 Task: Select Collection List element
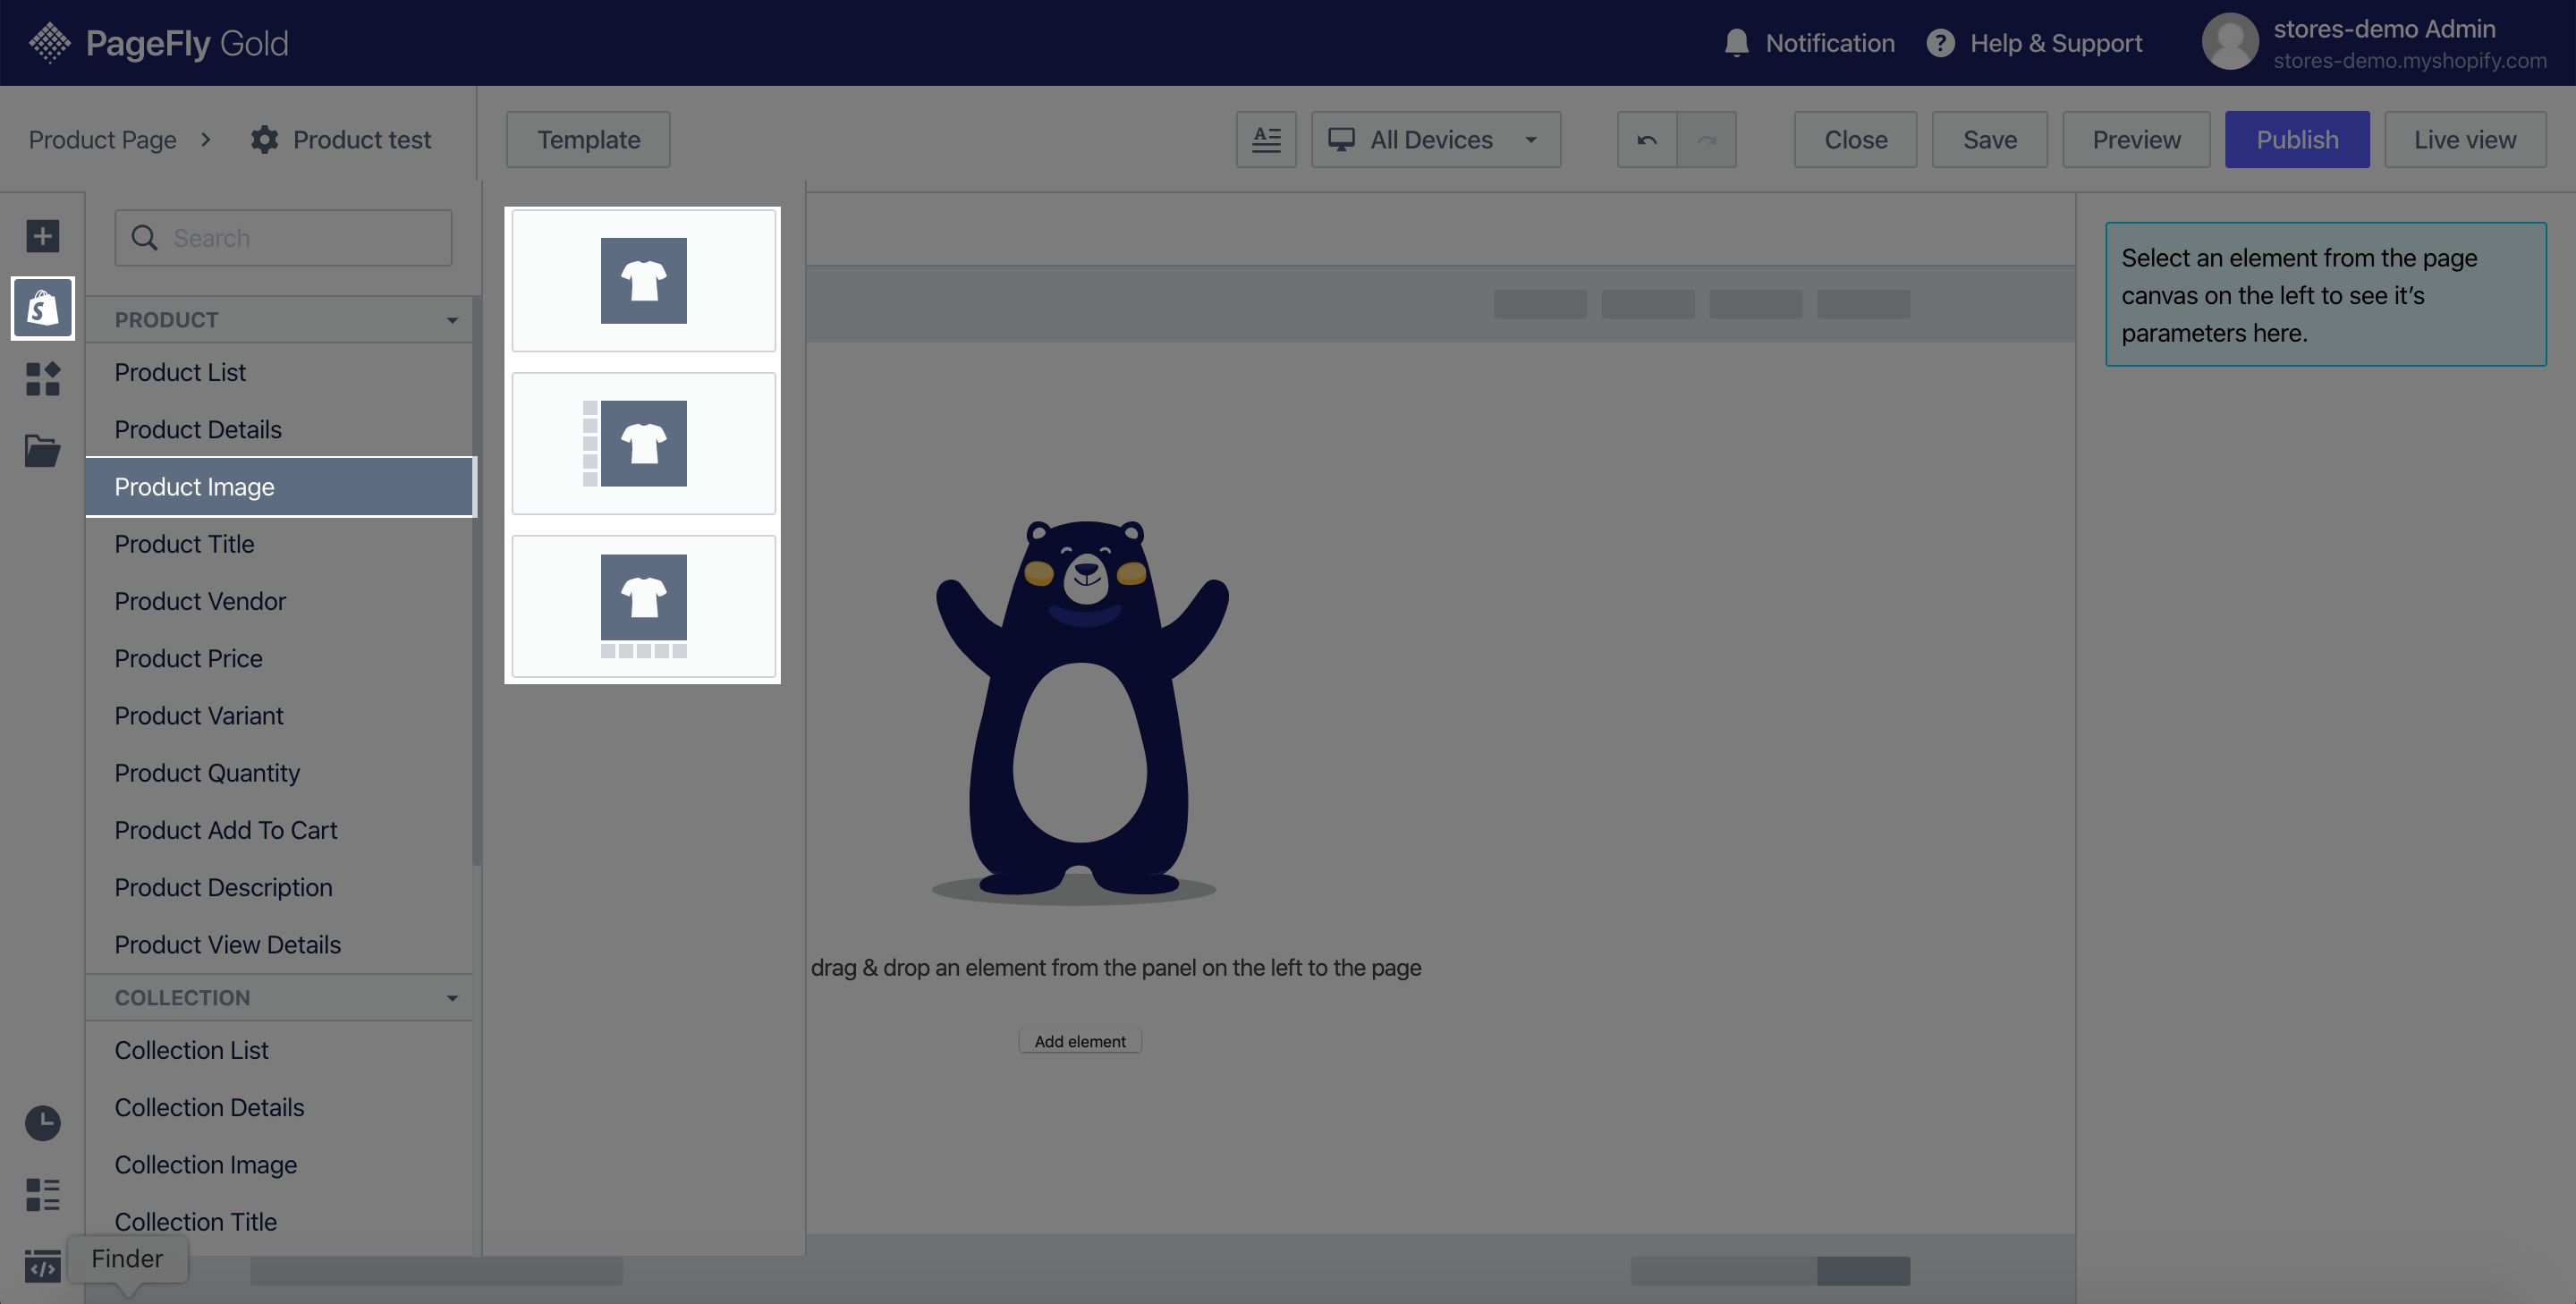(x=279, y=1050)
